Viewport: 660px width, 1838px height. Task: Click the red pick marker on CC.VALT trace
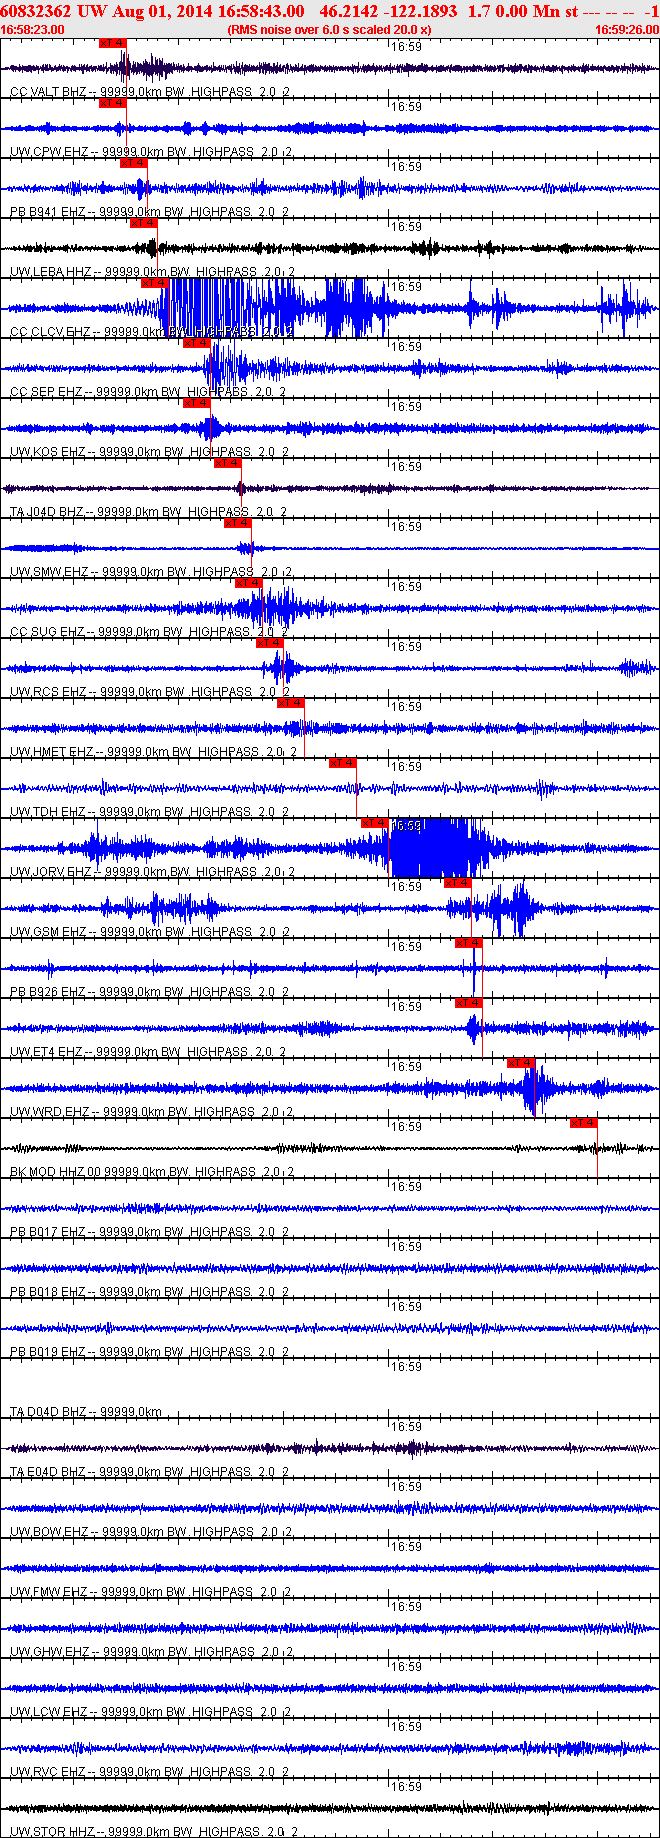pyautogui.click(x=113, y=43)
